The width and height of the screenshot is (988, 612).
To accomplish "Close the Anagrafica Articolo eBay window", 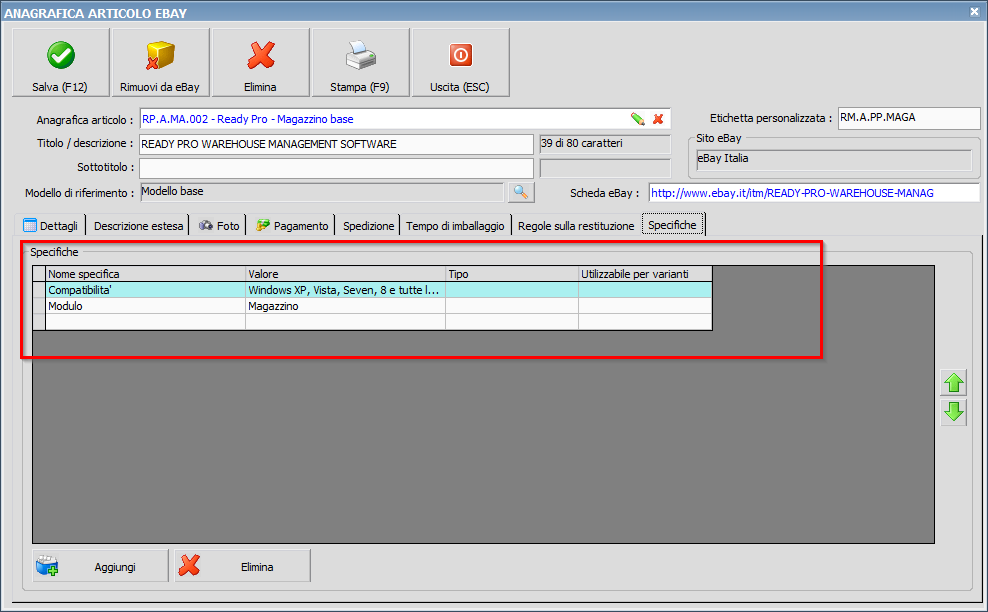I will 974,11.
